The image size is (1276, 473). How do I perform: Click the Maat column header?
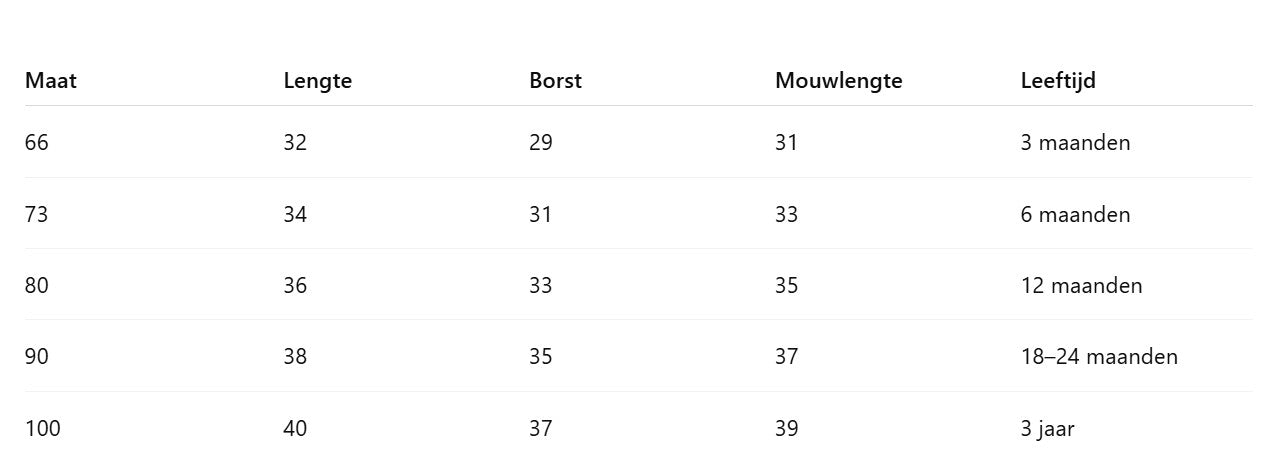50,81
